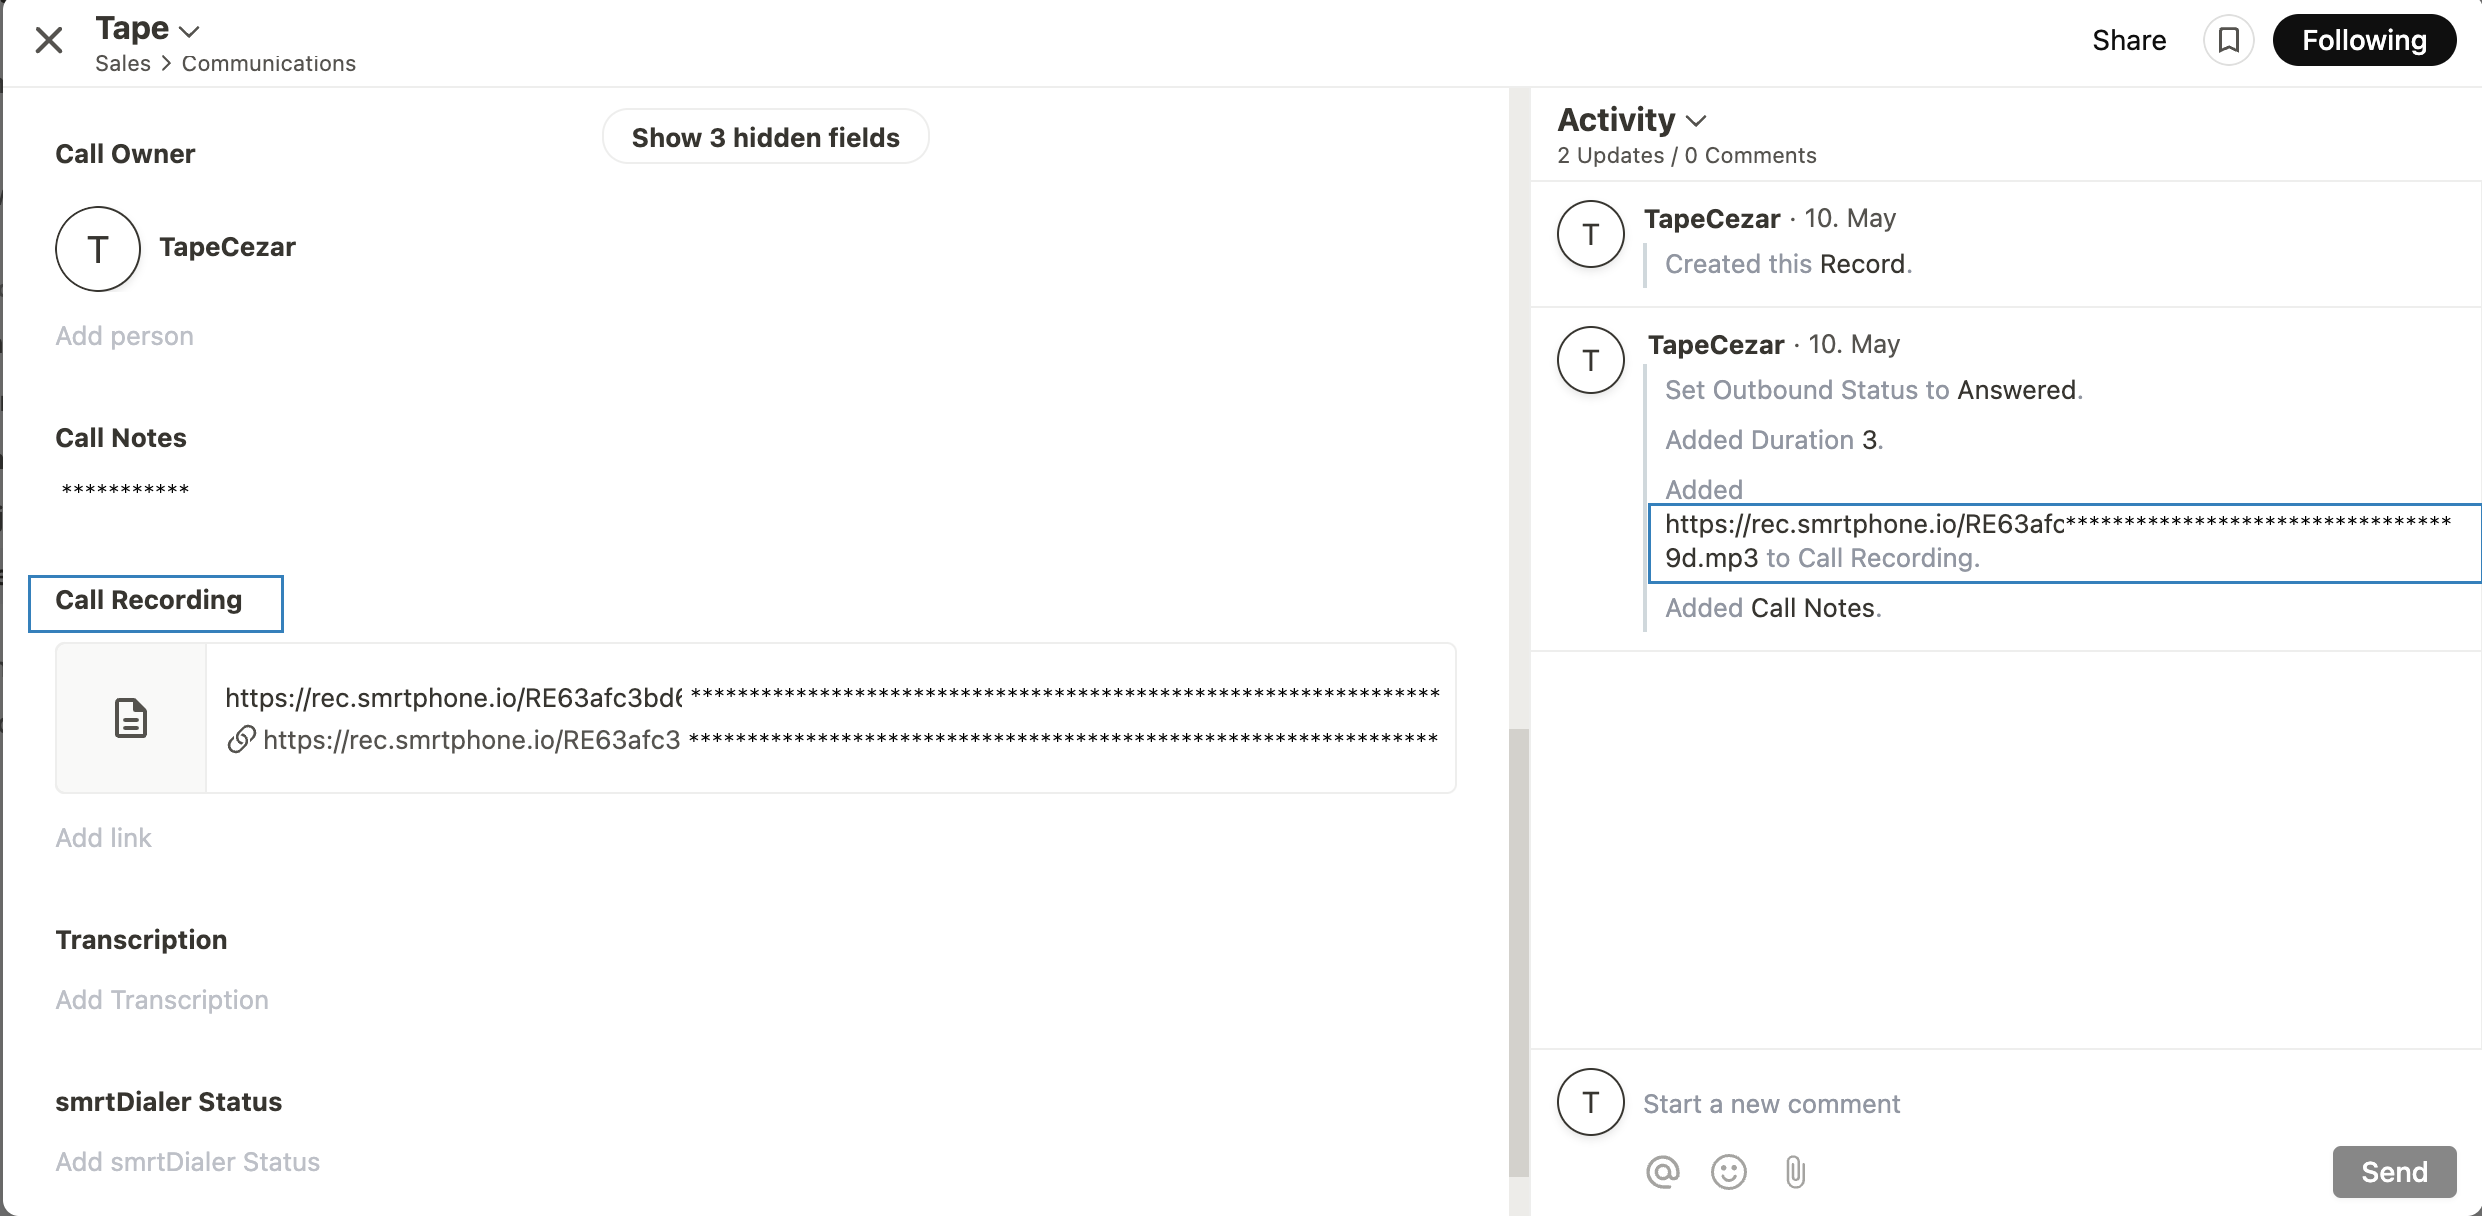The width and height of the screenshot is (2482, 1216).
Task: Navigate to Sales breadcrumb
Action: coord(123,63)
